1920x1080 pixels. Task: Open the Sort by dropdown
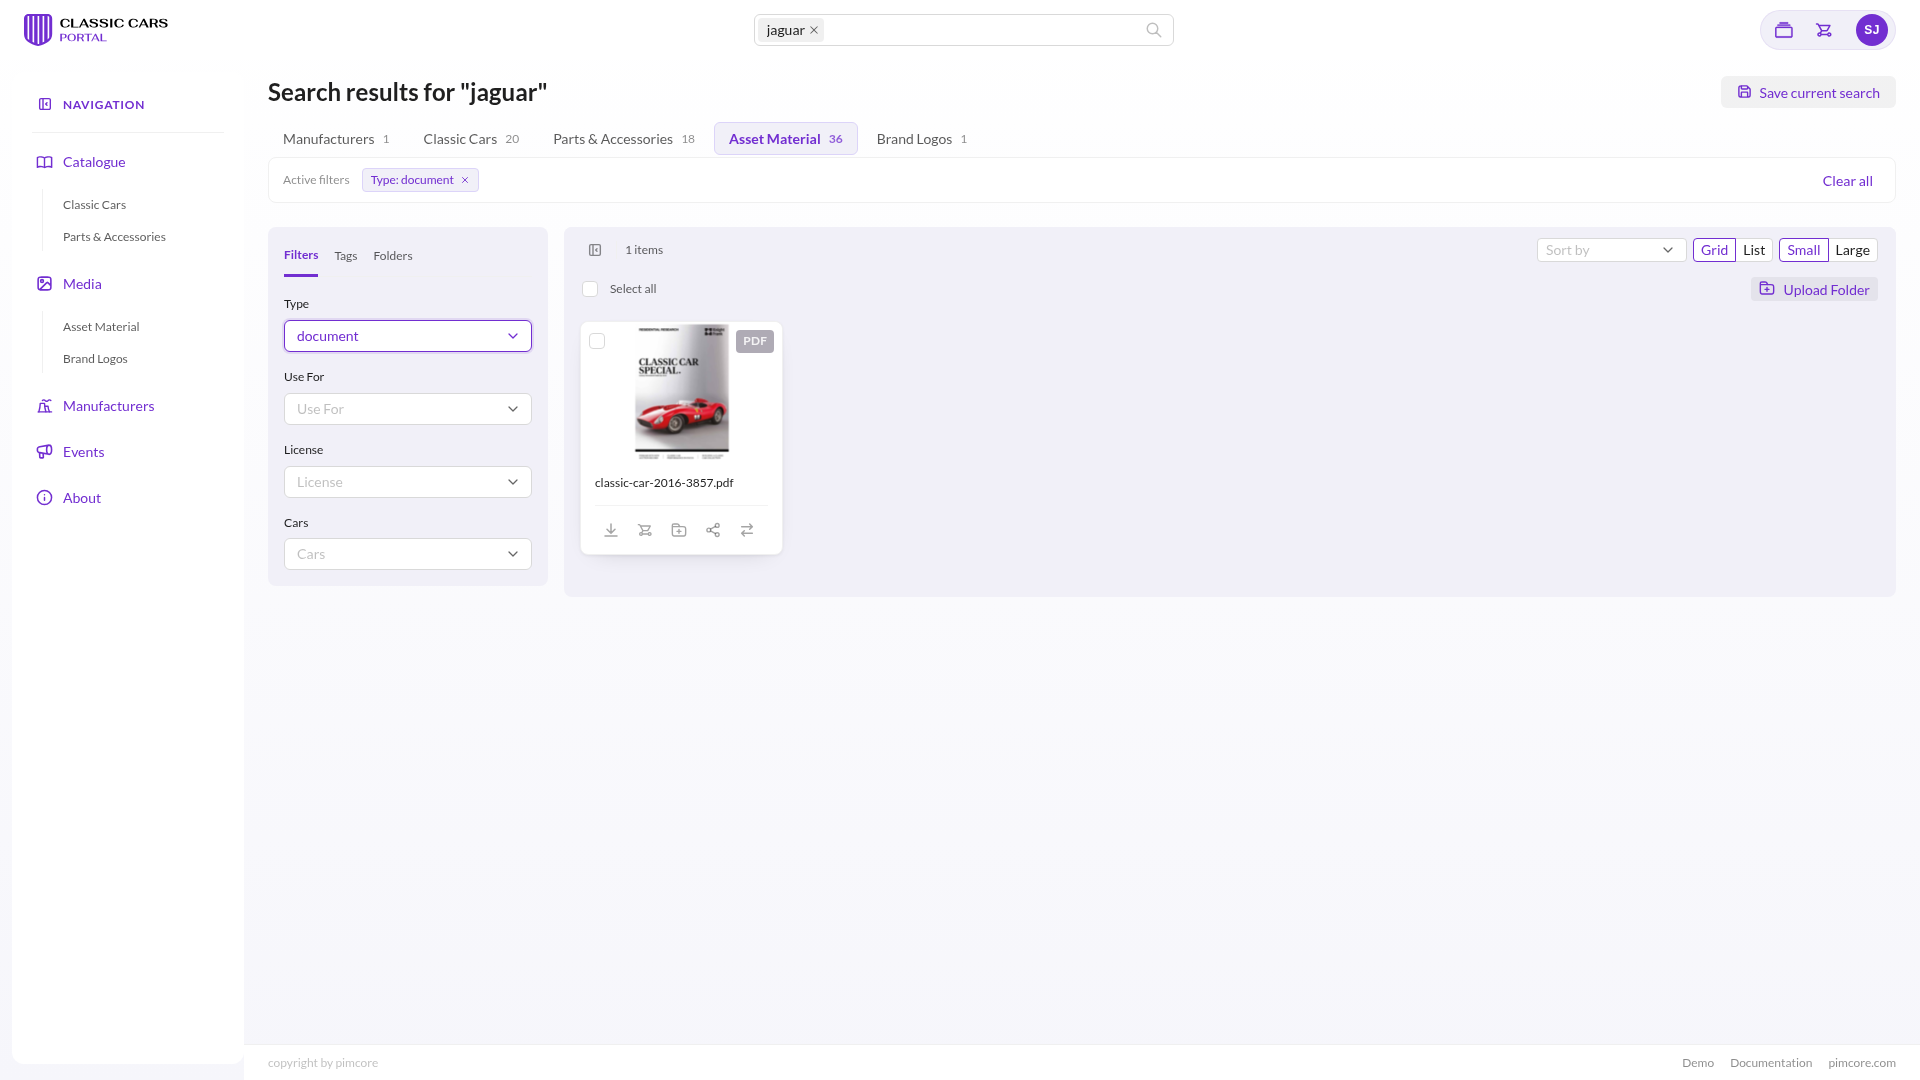click(1611, 250)
